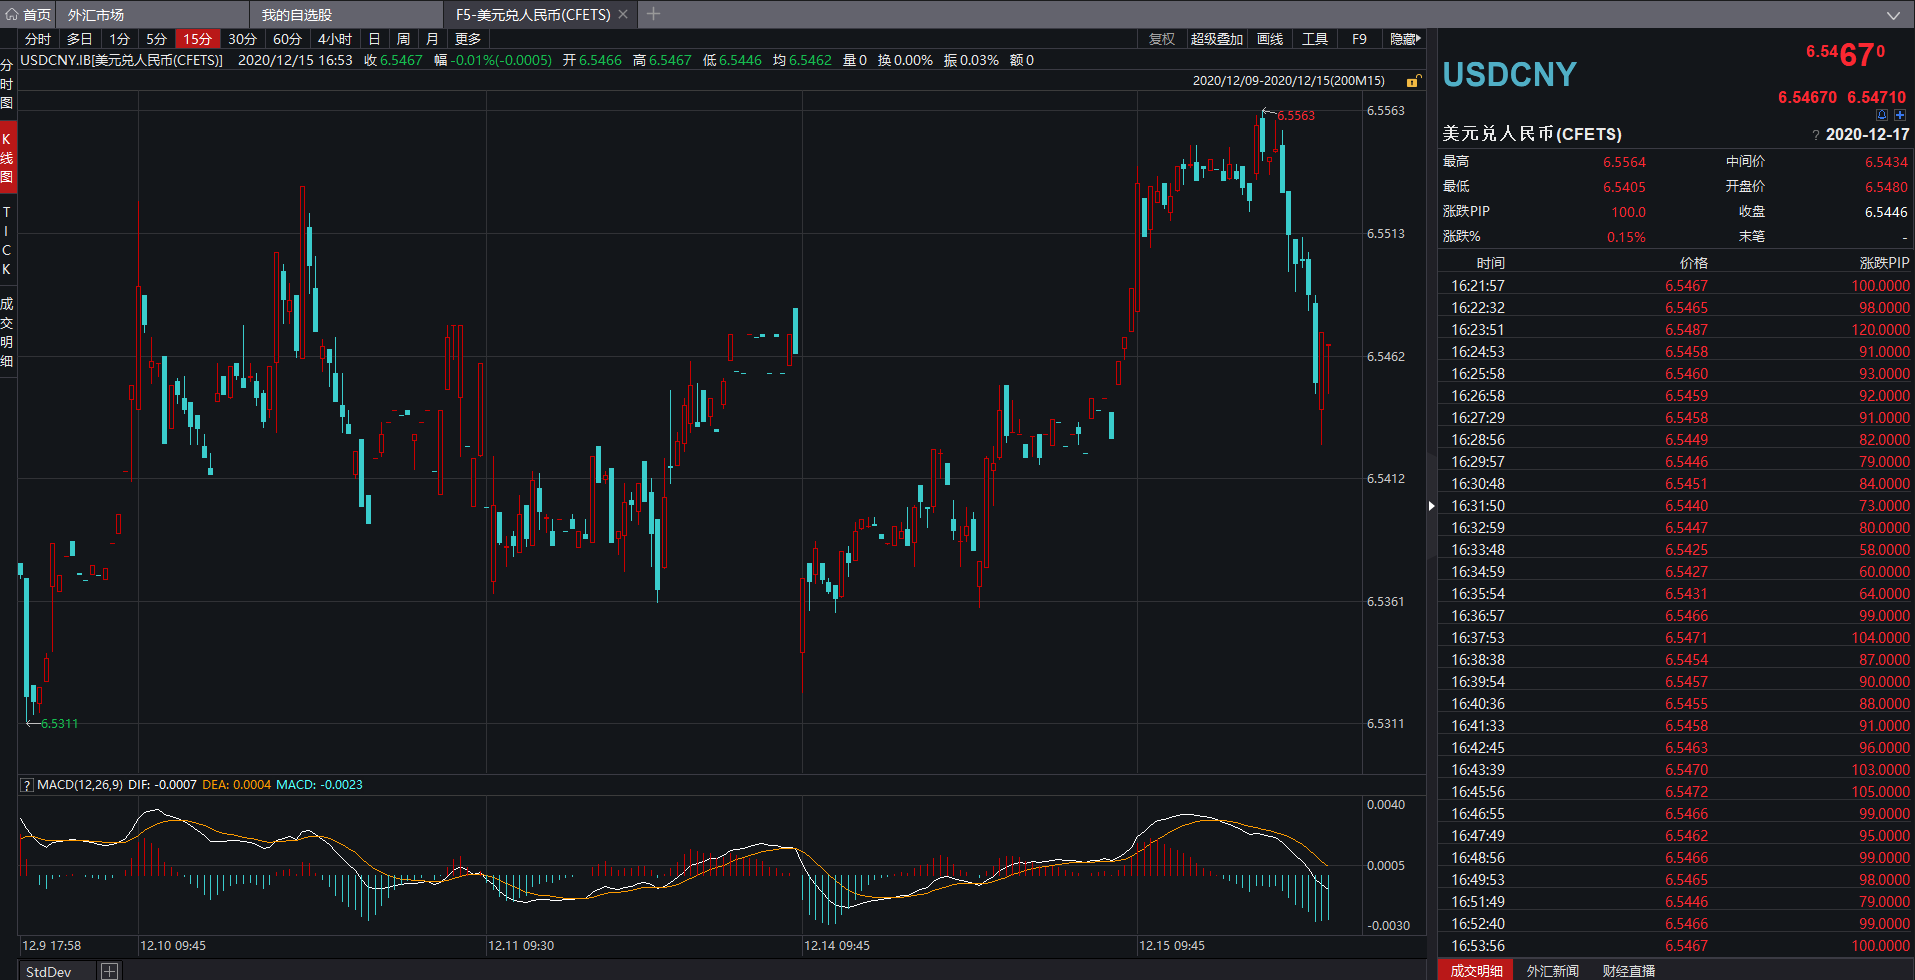1915x980 pixels.
Task: Select the 1分 period
Action: [x=120, y=39]
